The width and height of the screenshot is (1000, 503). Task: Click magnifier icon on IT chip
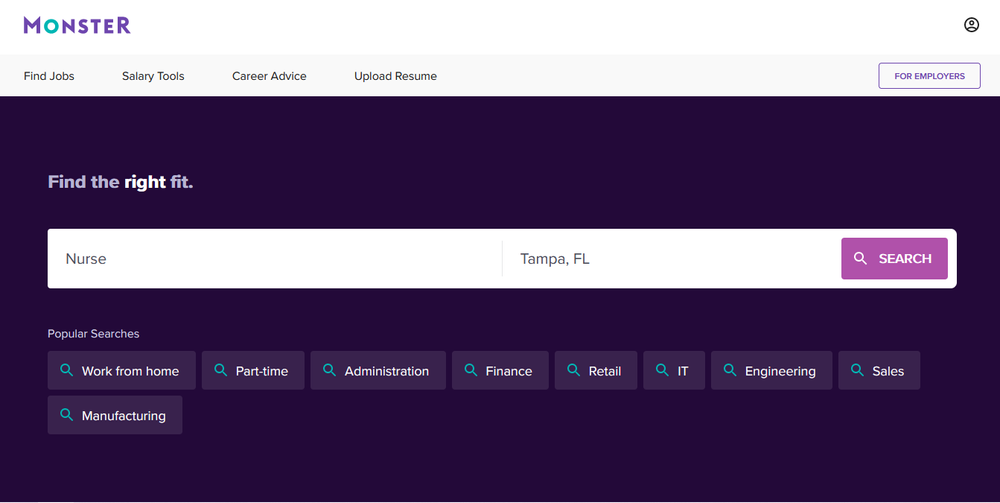click(662, 370)
